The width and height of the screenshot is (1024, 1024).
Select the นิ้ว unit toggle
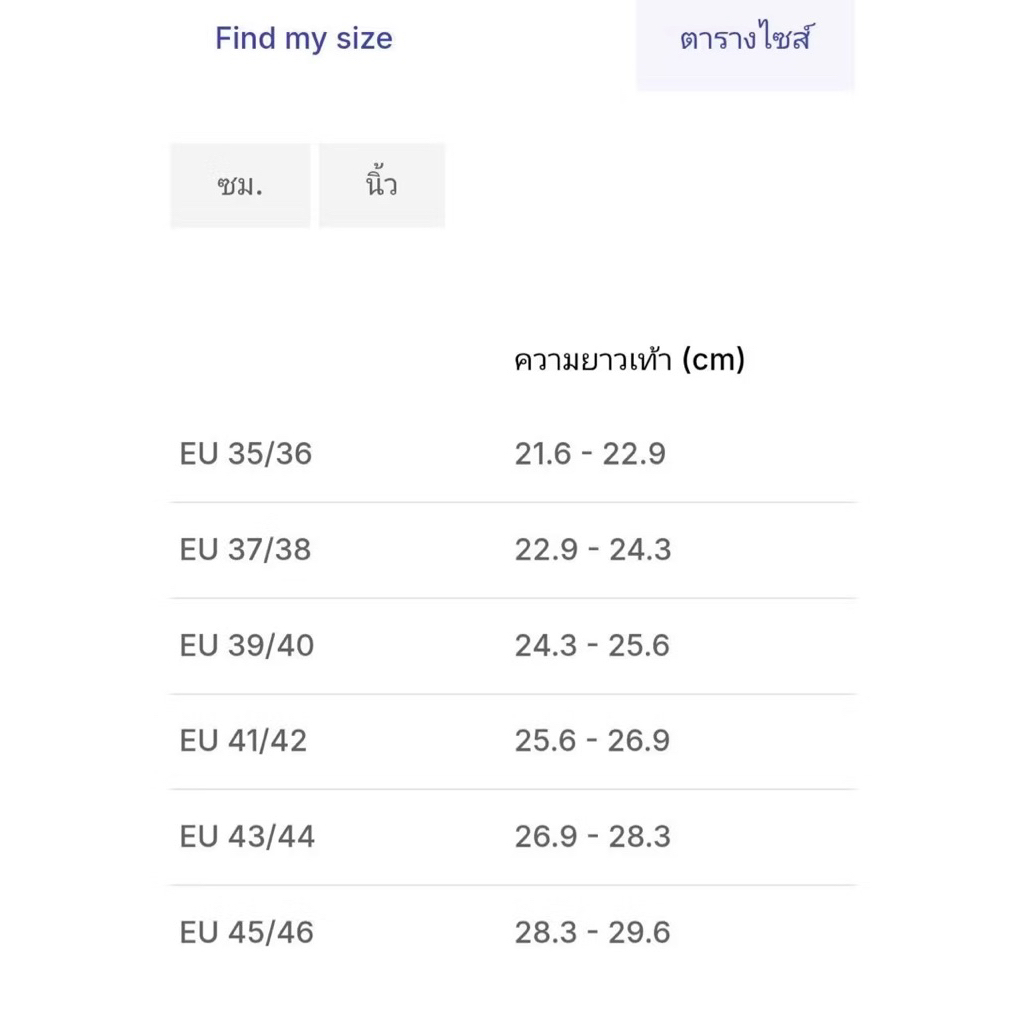382,185
